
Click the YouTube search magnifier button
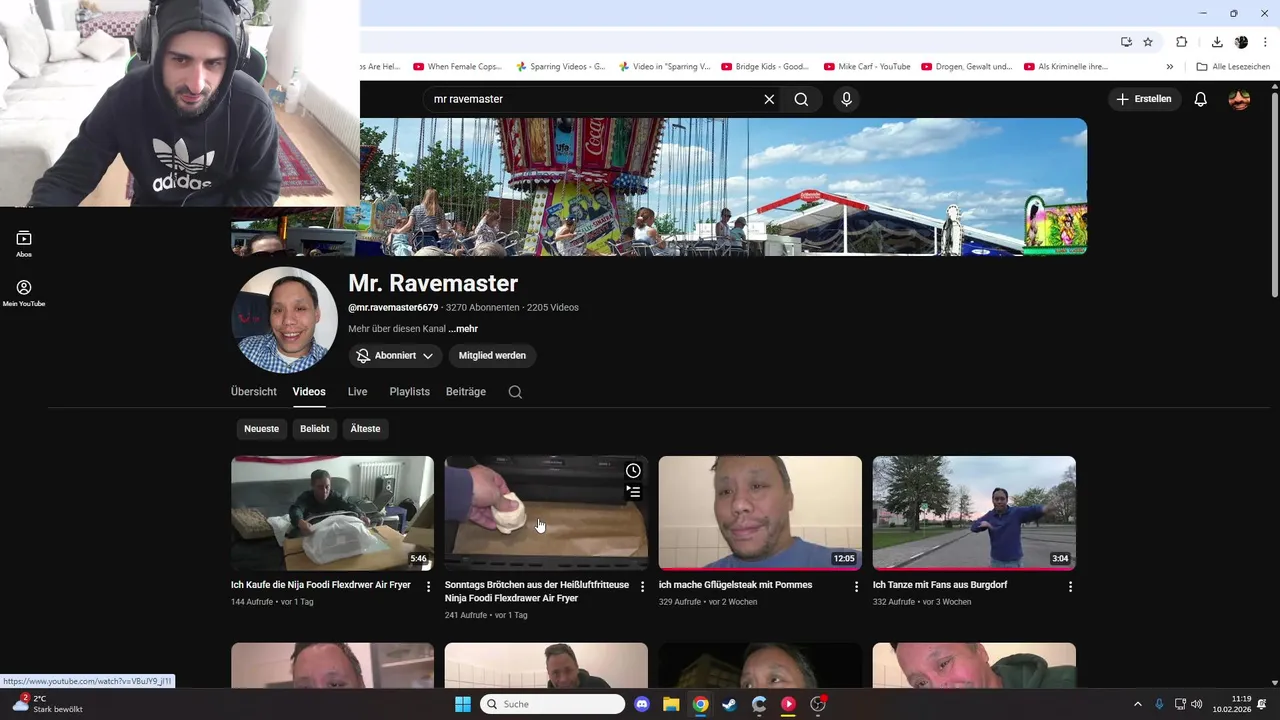click(801, 99)
